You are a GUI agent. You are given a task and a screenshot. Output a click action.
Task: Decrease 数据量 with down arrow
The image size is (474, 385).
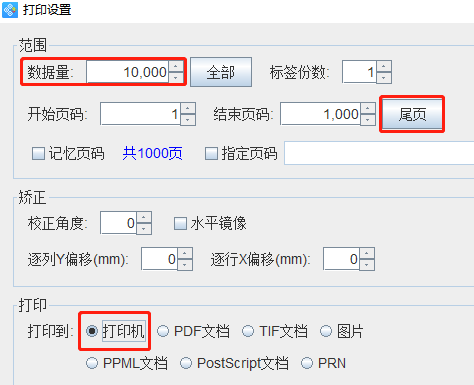[x=176, y=77]
